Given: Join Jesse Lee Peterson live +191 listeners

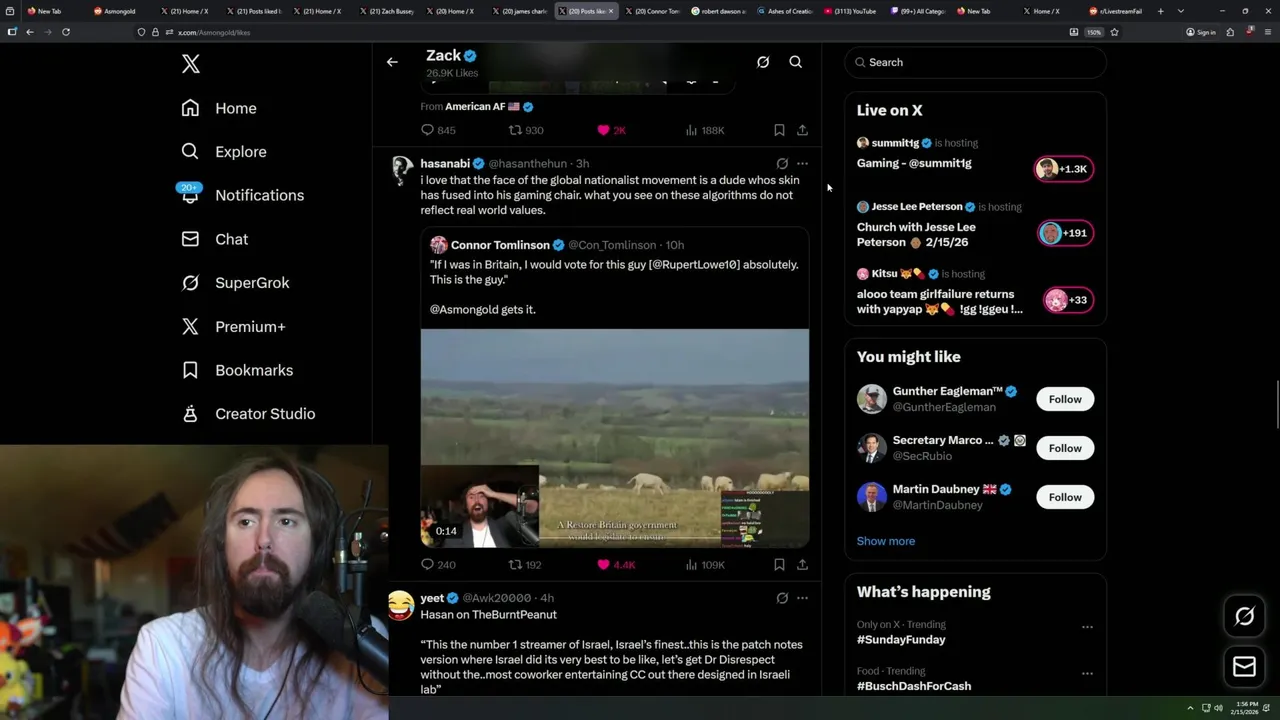Looking at the screenshot, I should [1065, 233].
